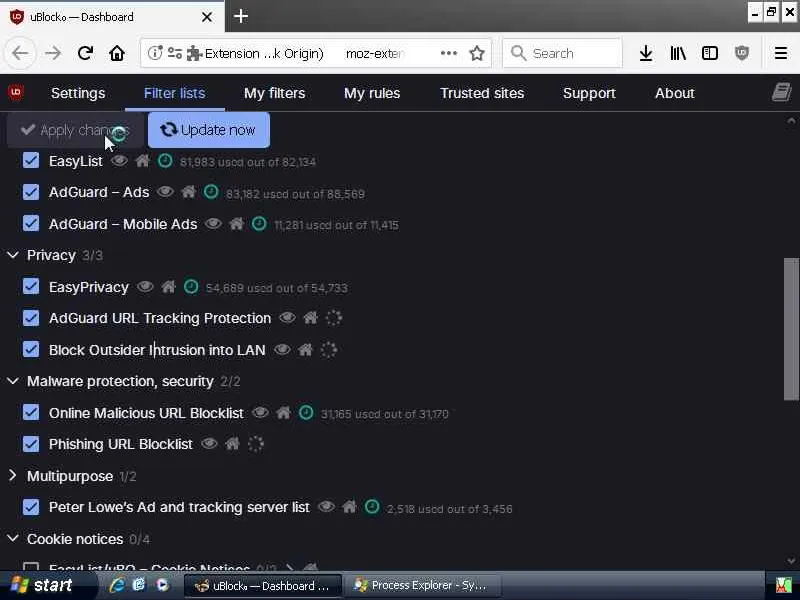The image size is (800, 600).
Task: Open page actions ellipsis menu
Action: 448,53
